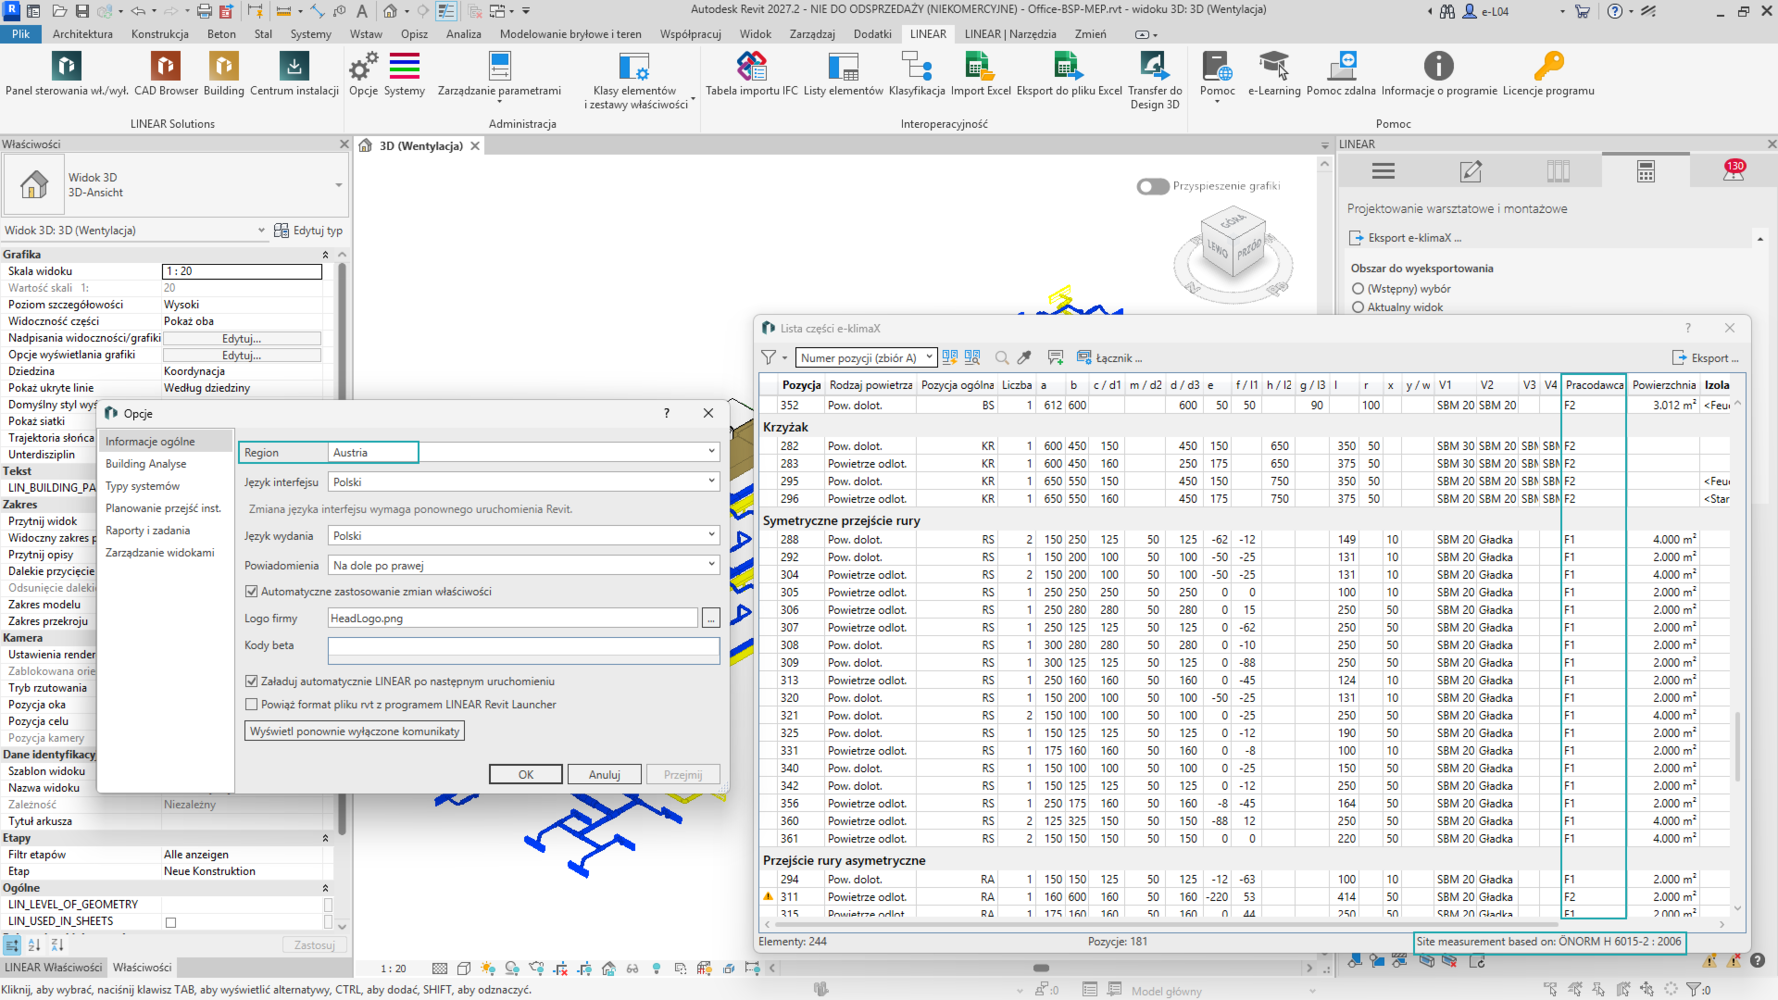Uncheck Automatyczne zastosowanie zmian właściwości
Image resolution: width=1778 pixels, height=1000 pixels.
point(252,592)
